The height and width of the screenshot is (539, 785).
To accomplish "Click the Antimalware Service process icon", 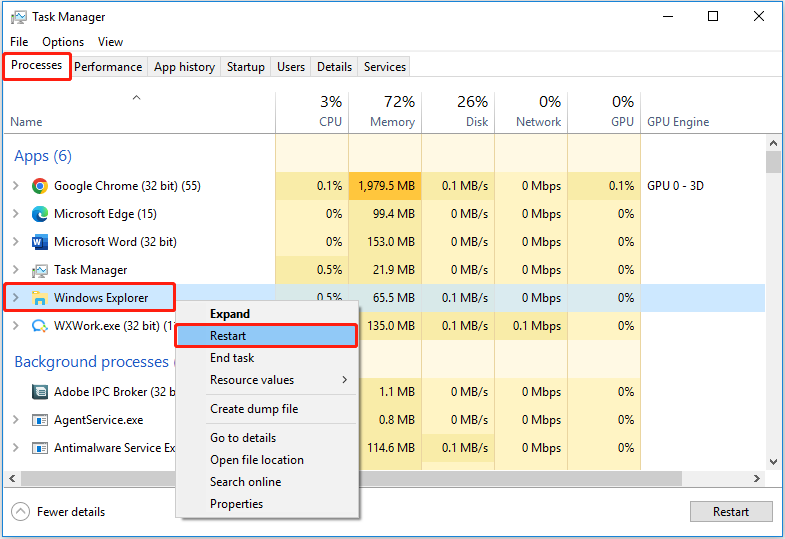I will click(x=40, y=448).
